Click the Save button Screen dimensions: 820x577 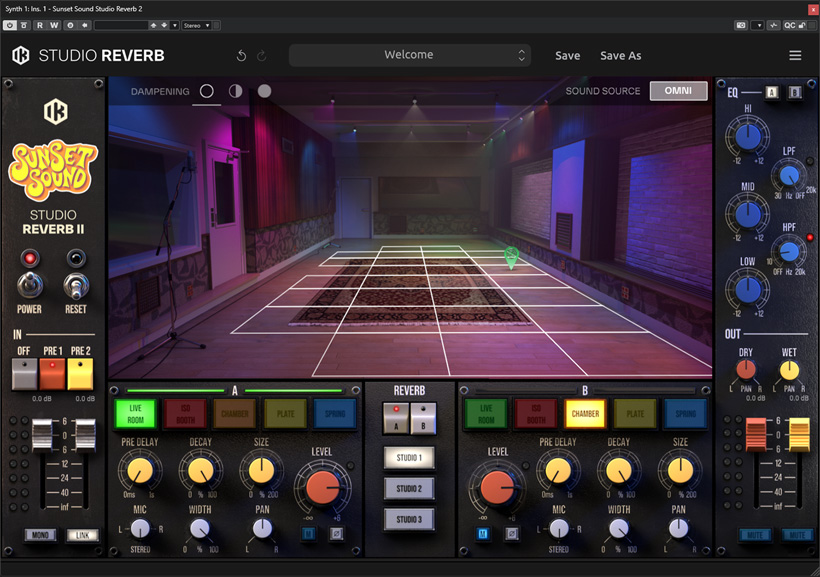point(567,55)
